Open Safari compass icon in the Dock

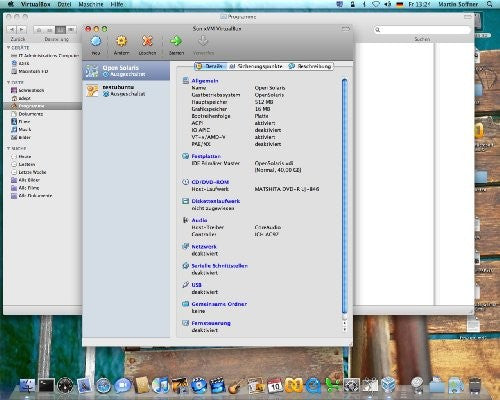[104, 385]
